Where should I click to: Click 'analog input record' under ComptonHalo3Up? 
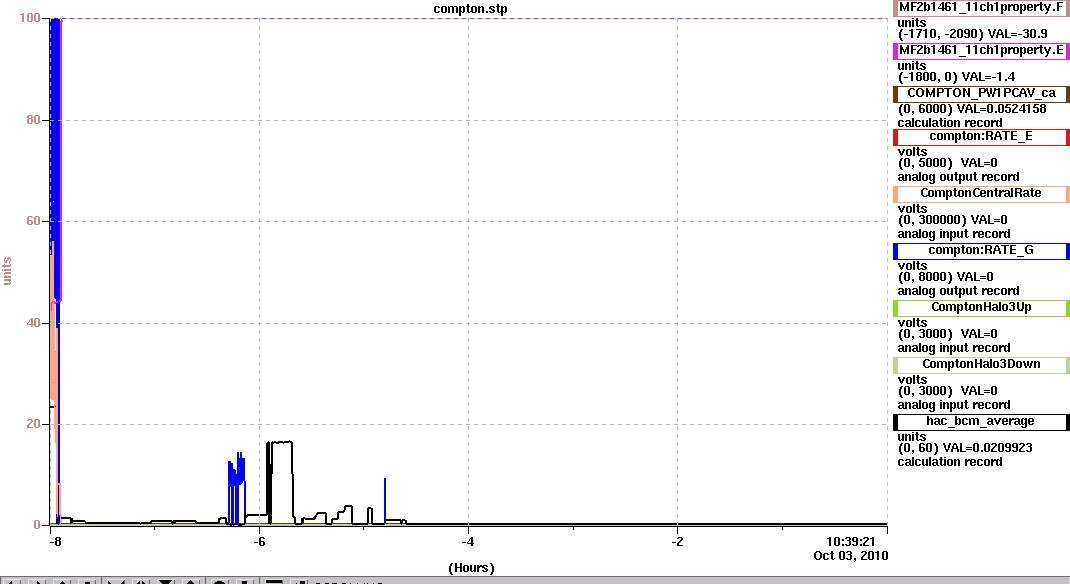(x=953, y=348)
